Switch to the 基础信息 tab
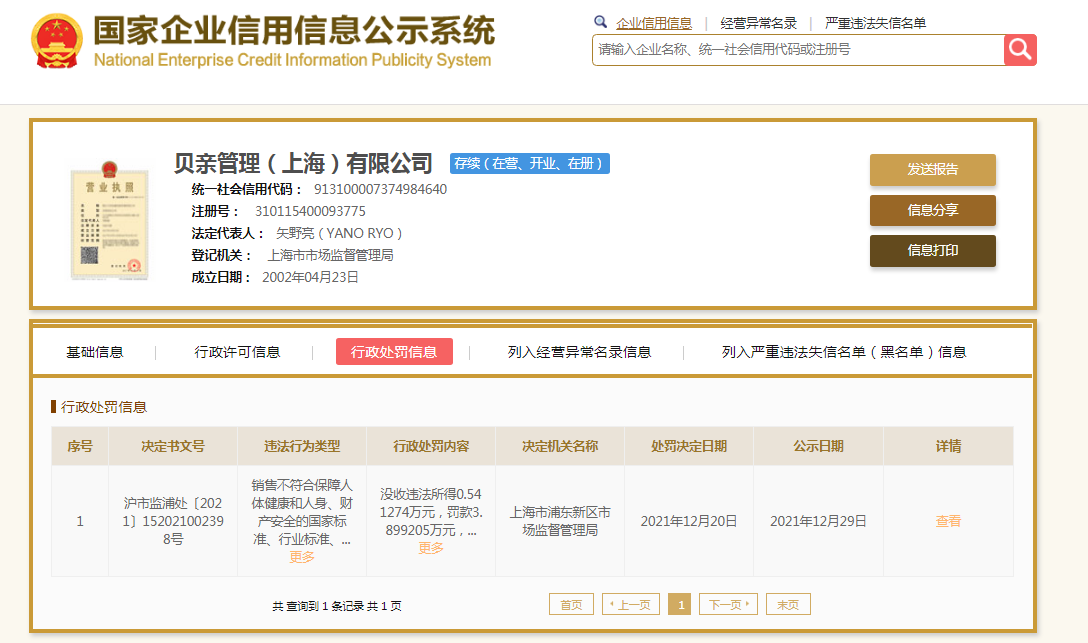The width and height of the screenshot is (1088, 643). [x=95, y=352]
